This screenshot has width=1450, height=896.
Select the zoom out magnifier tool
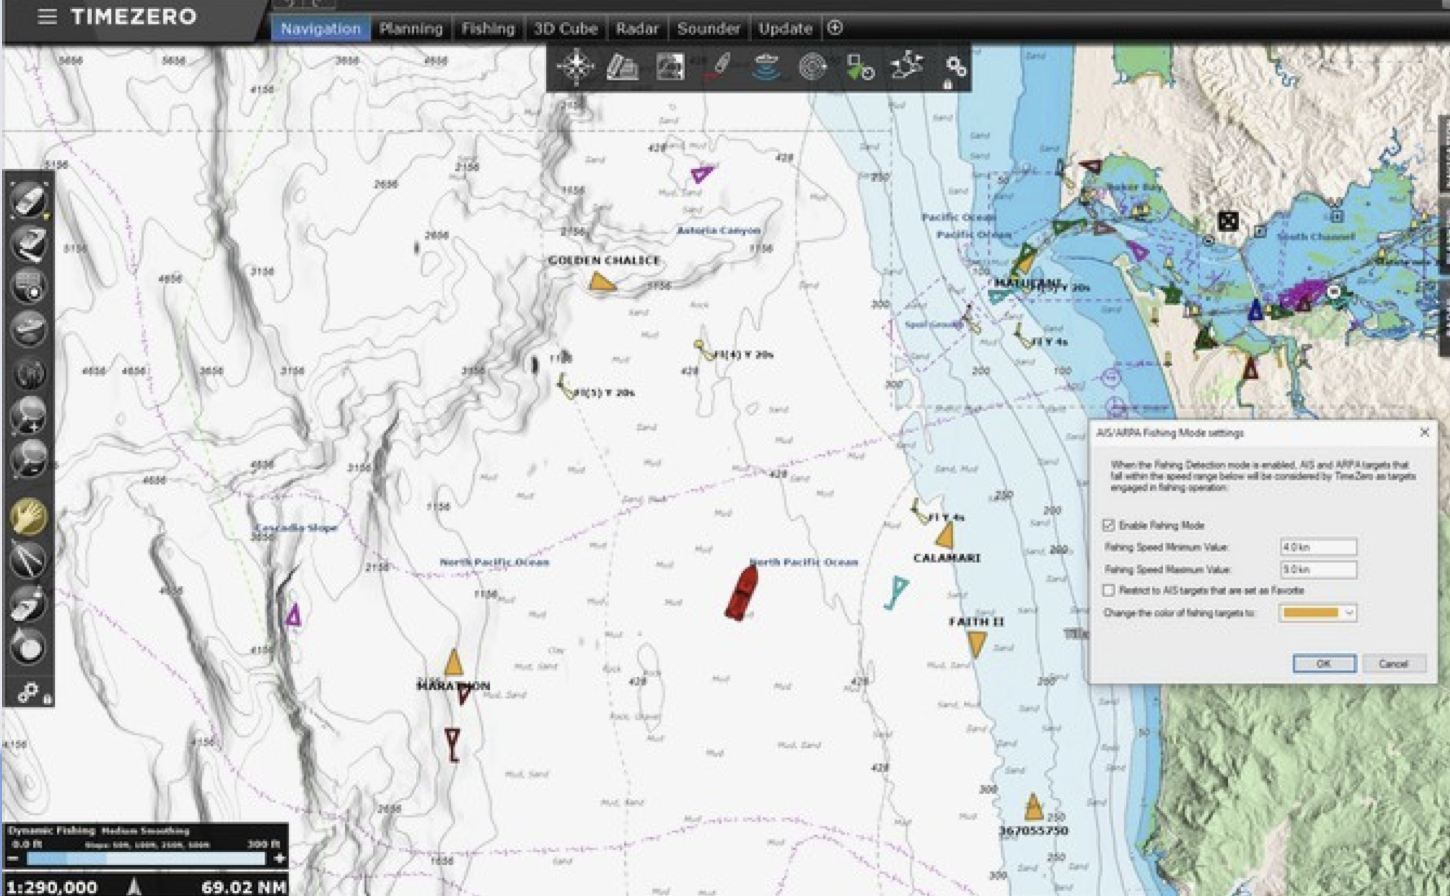(28, 458)
